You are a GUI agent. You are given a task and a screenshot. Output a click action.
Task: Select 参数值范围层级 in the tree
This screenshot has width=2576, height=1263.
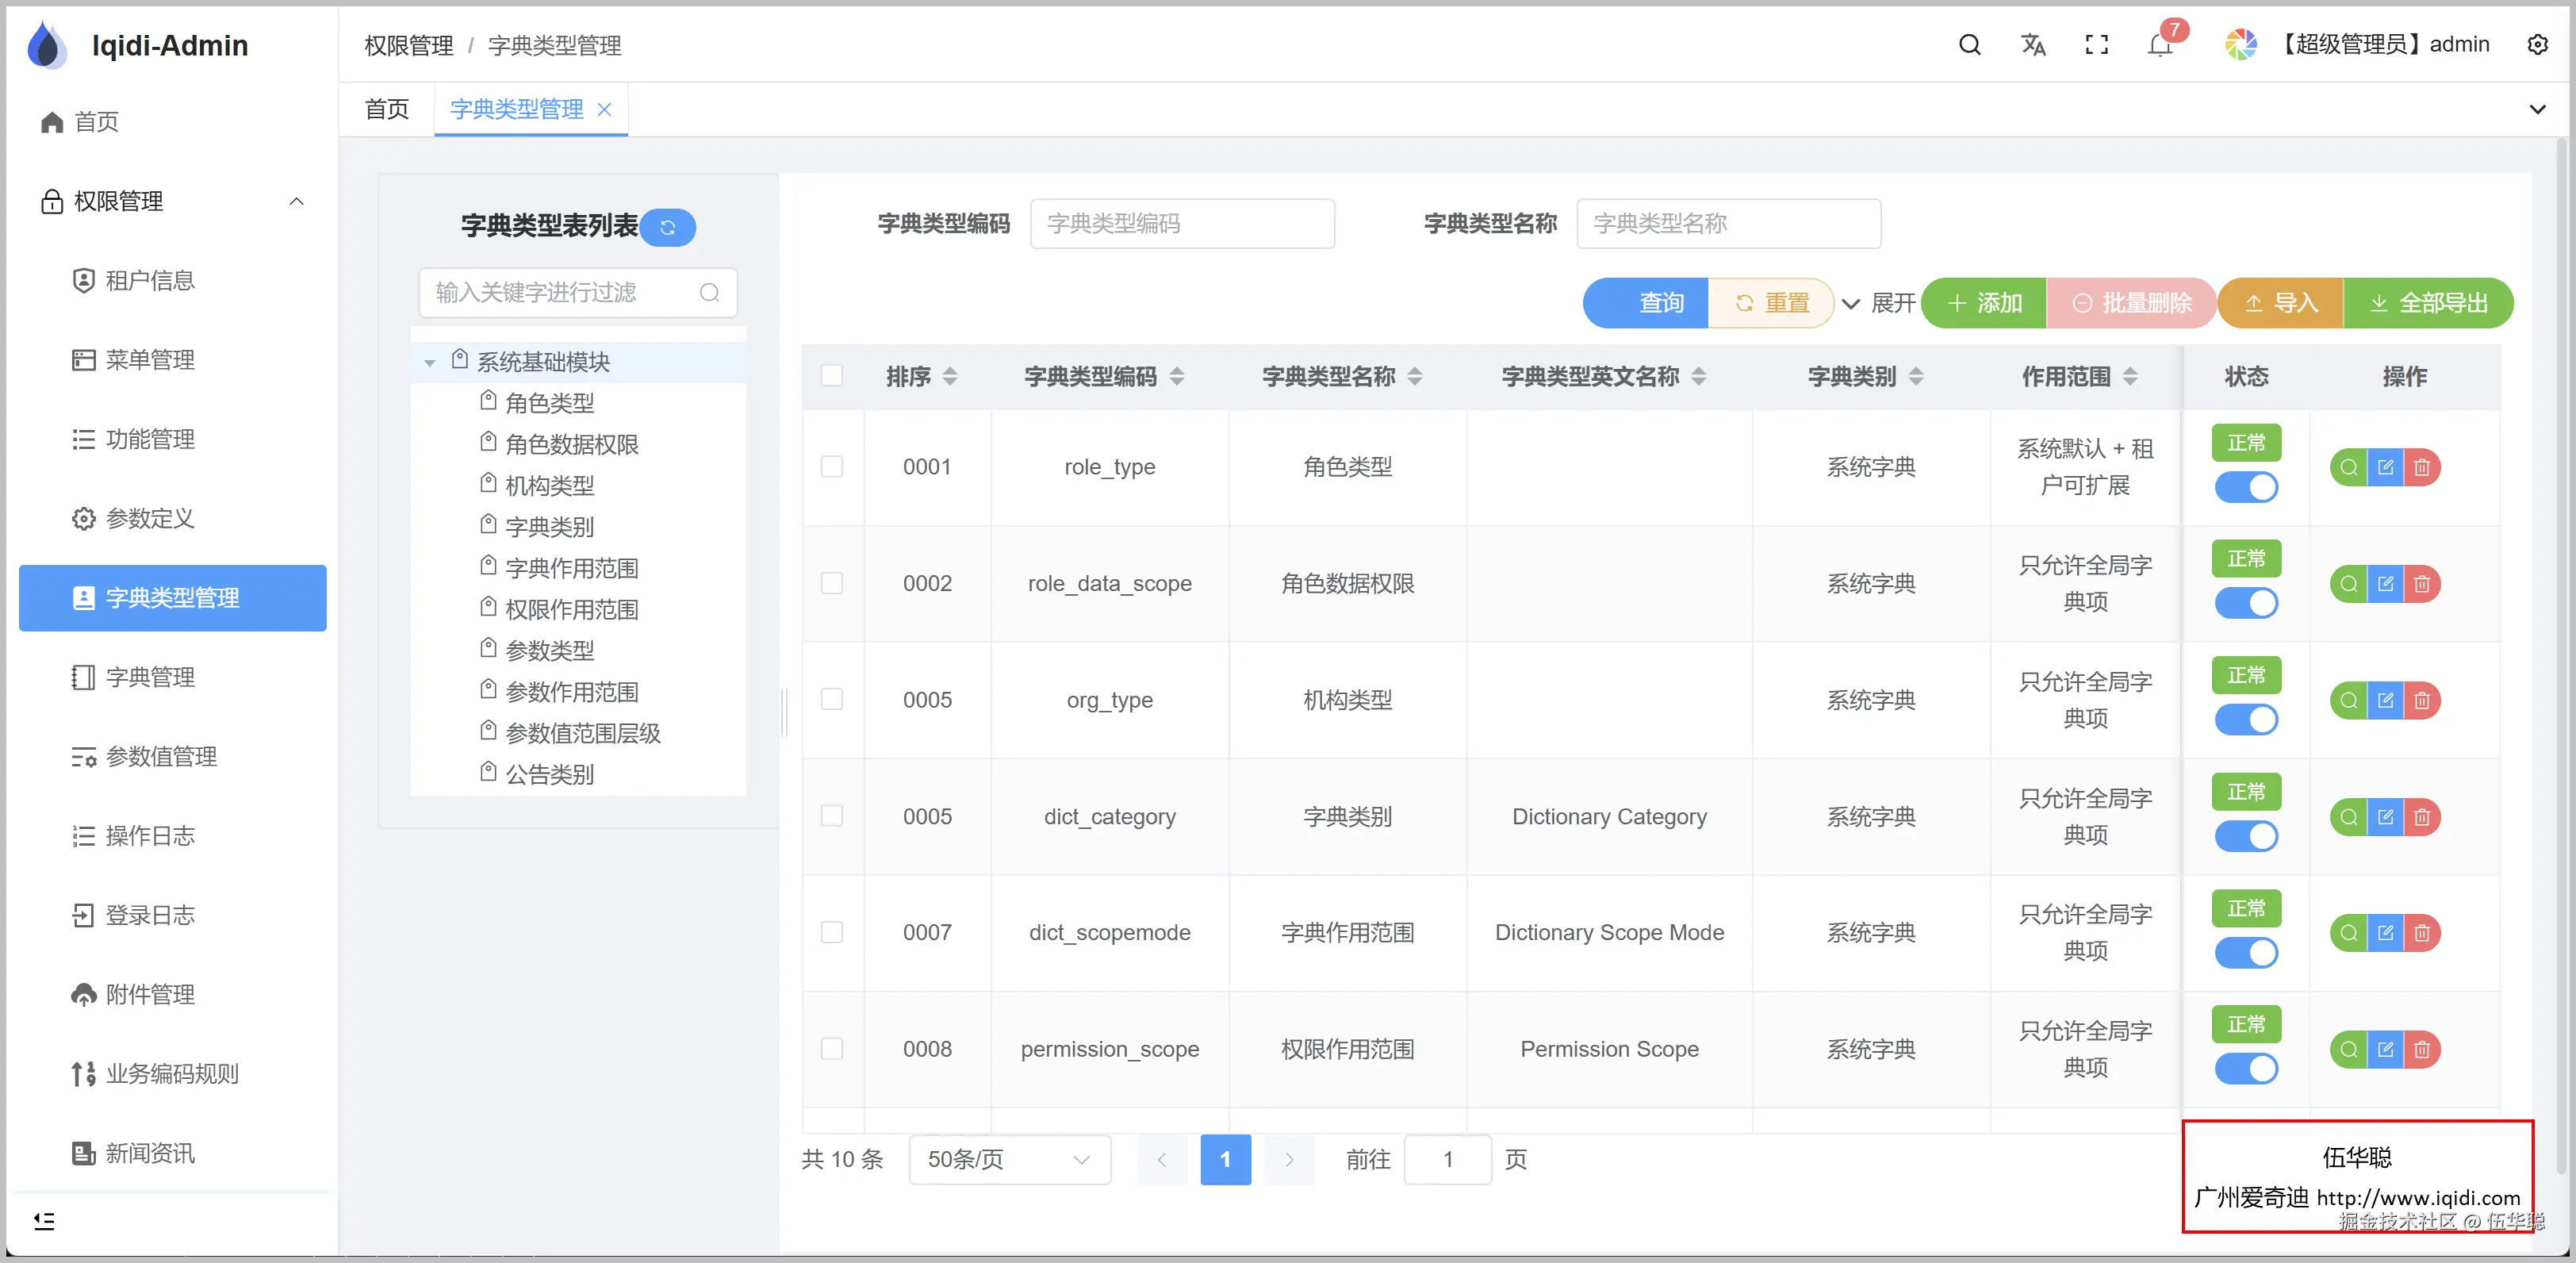[582, 734]
